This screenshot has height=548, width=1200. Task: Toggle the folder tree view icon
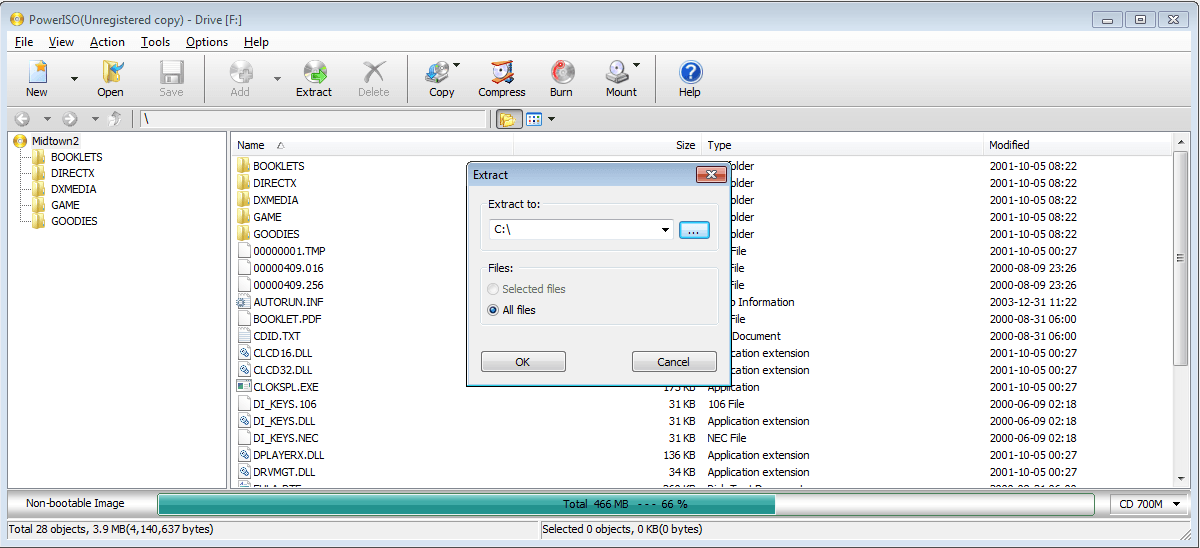[509, 119]
